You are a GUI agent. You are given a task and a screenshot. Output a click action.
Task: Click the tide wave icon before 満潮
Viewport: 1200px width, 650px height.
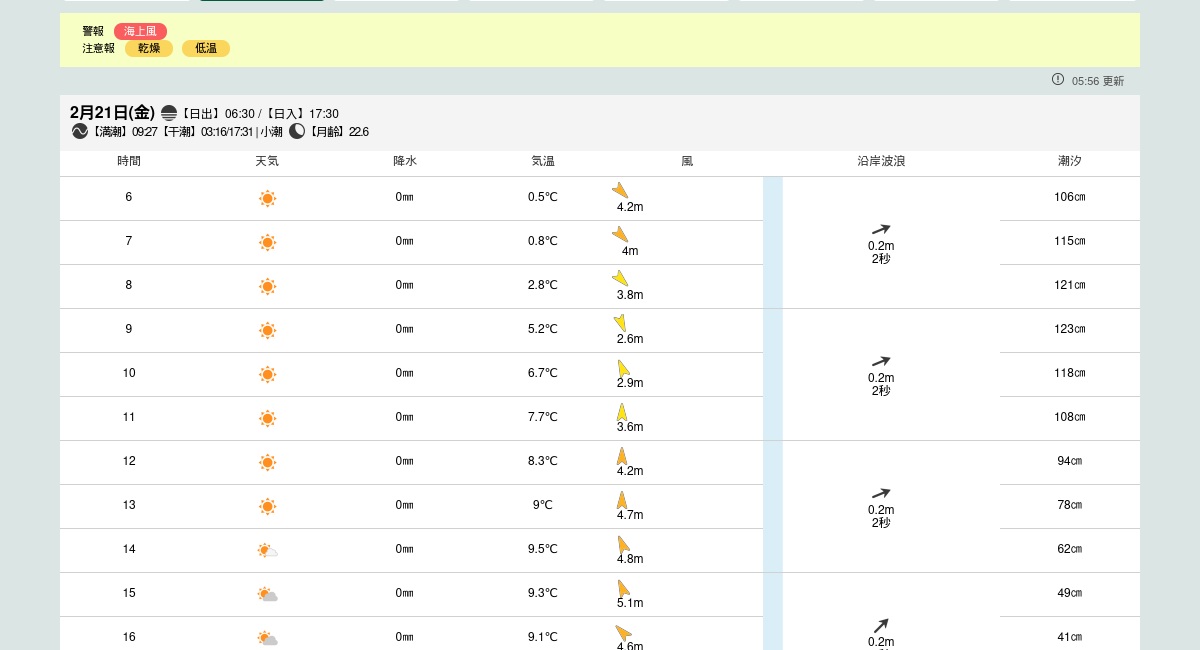pos(80,131)
